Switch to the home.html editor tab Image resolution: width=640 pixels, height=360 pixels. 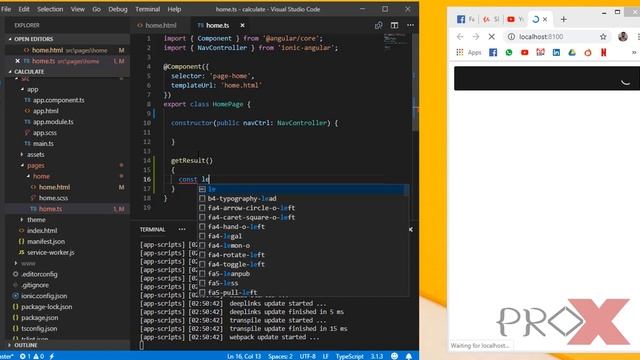point(161,25)
